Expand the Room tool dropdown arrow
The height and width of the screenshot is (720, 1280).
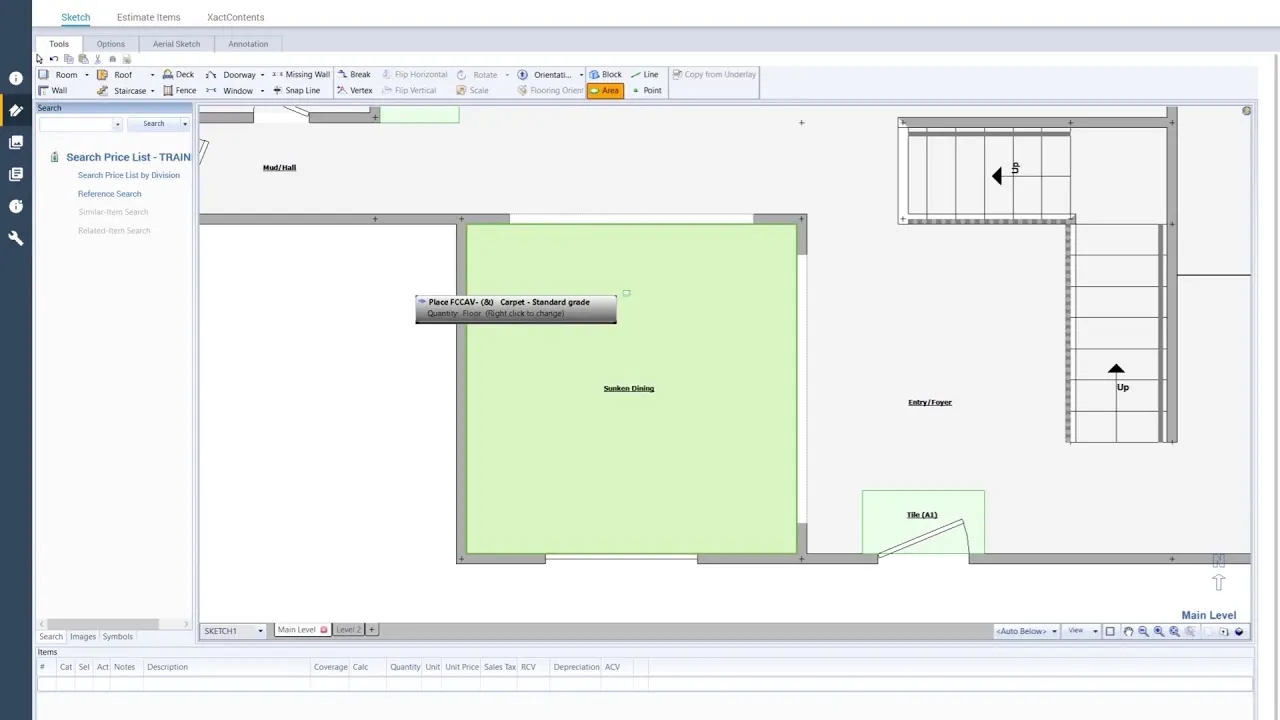(86, 75)
